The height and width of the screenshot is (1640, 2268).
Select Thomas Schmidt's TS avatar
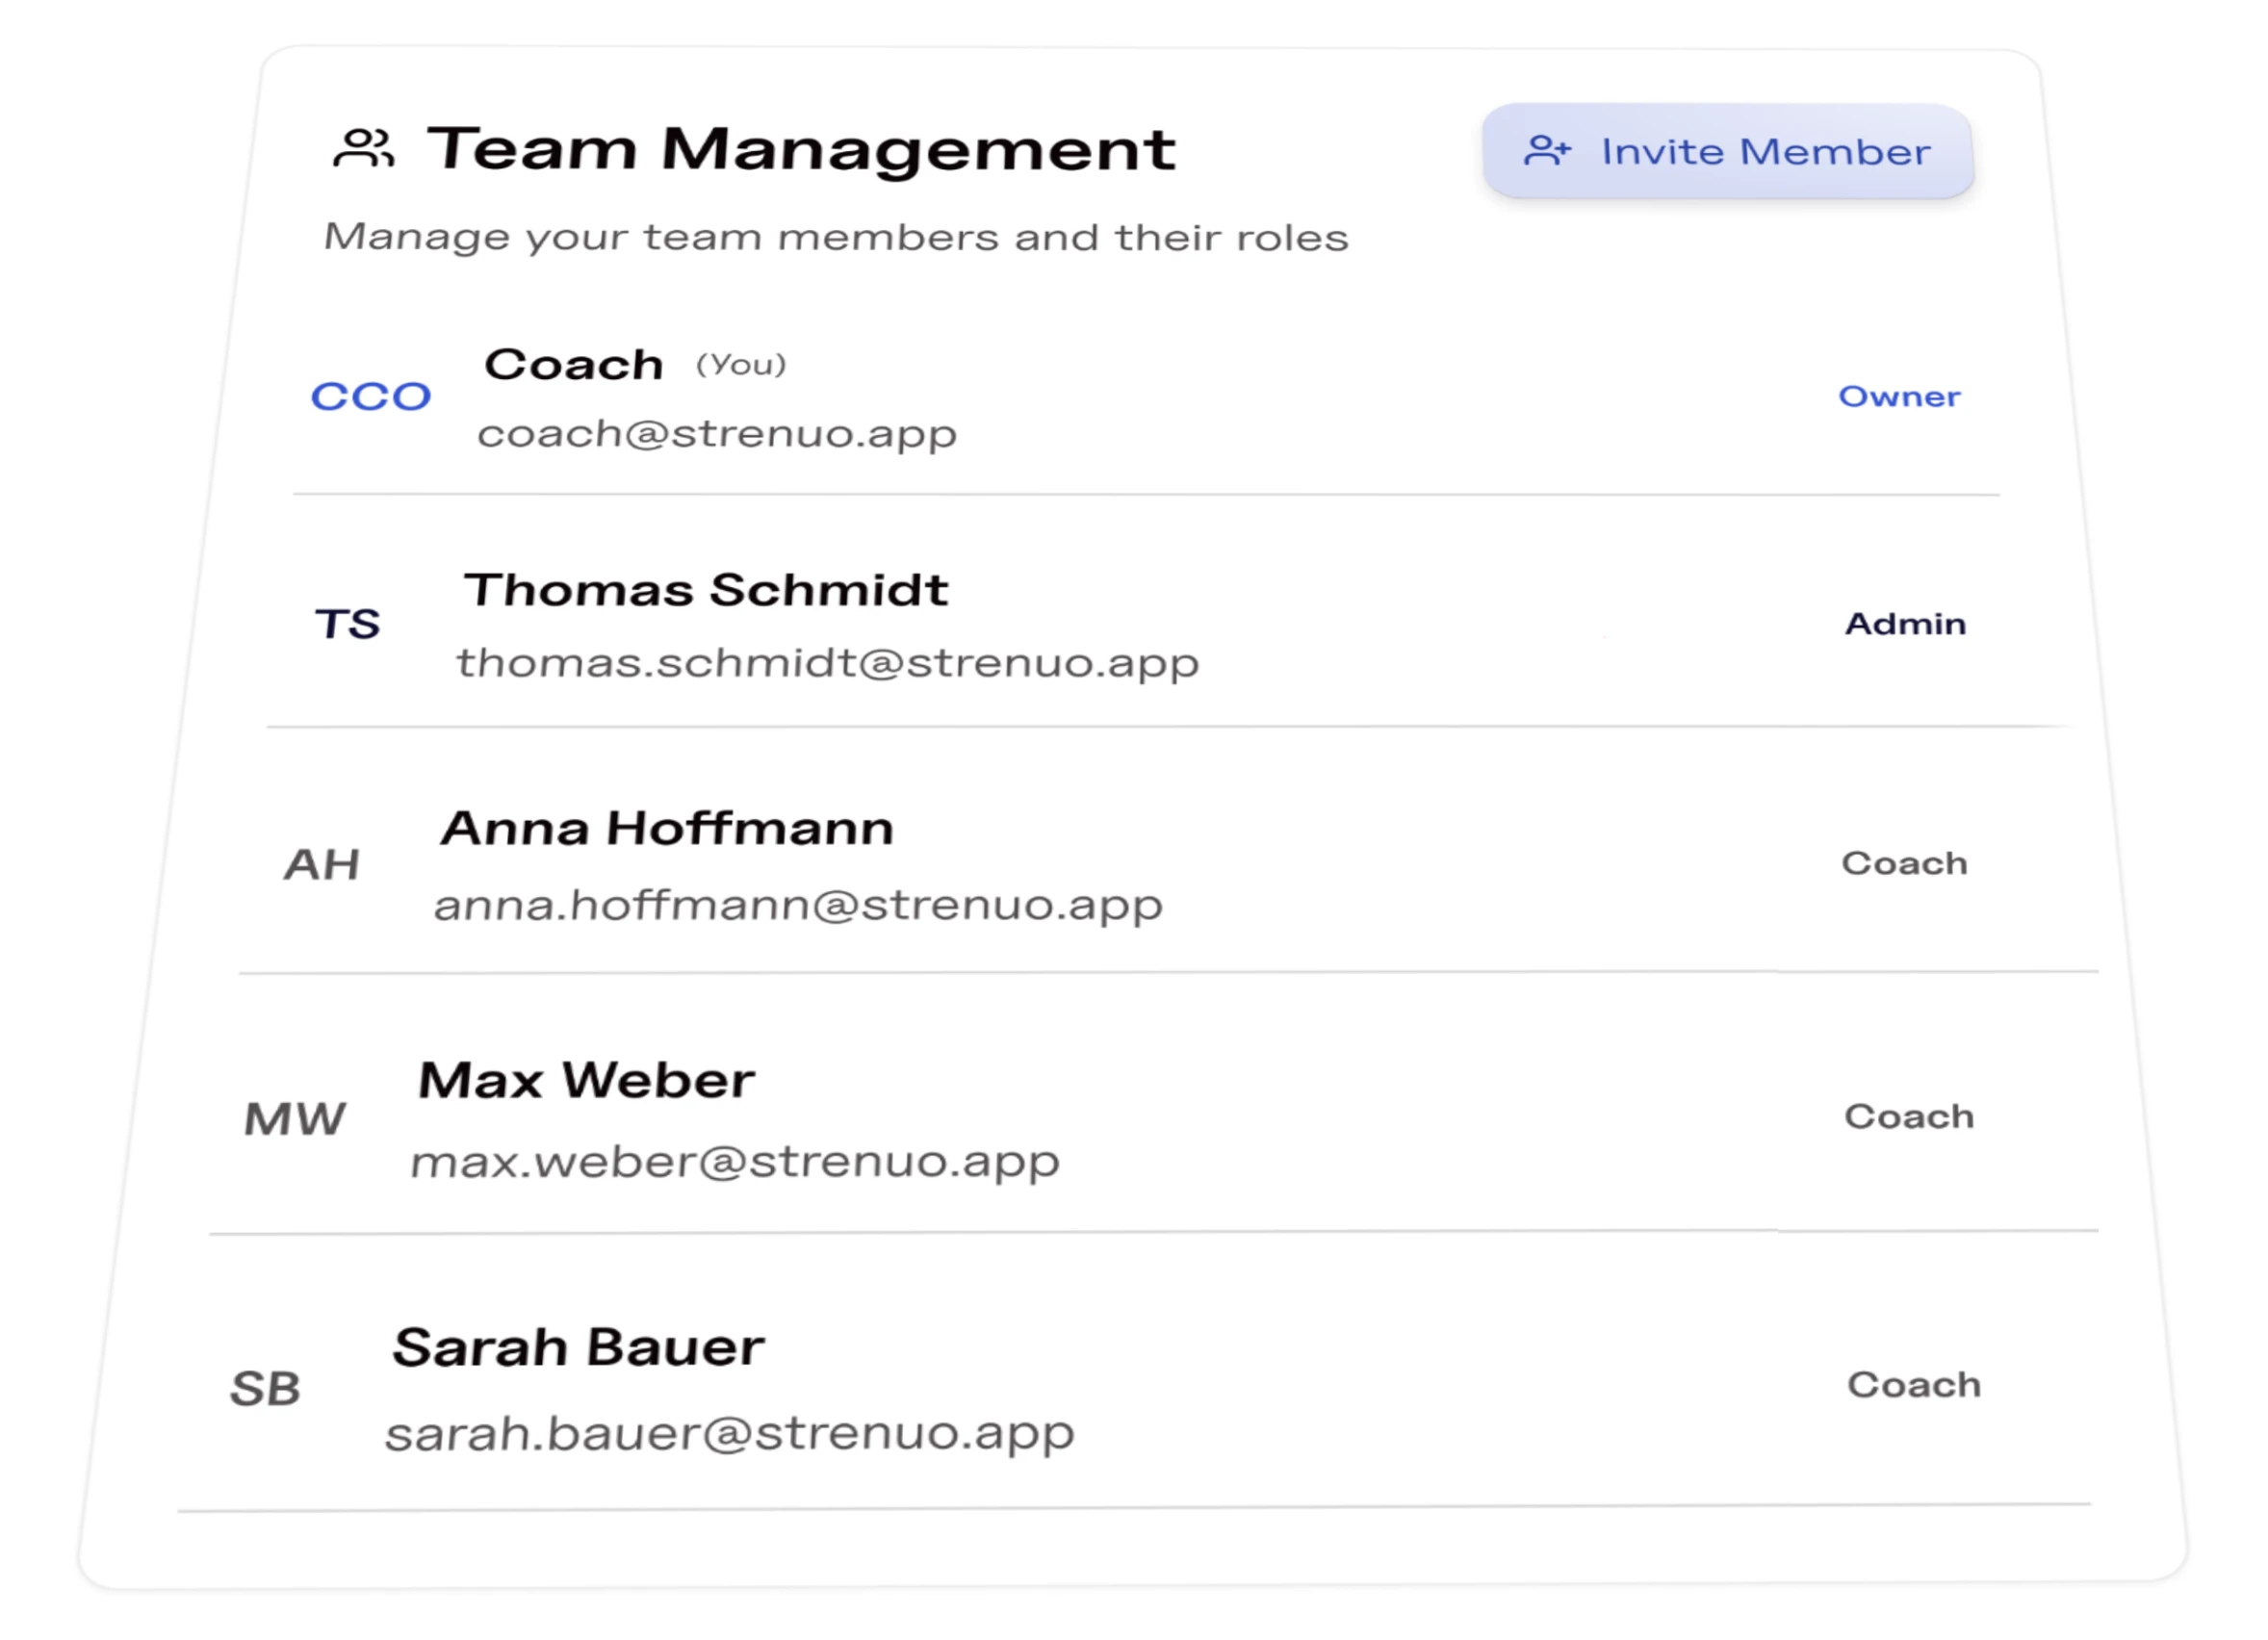click(x=348, y=624)
